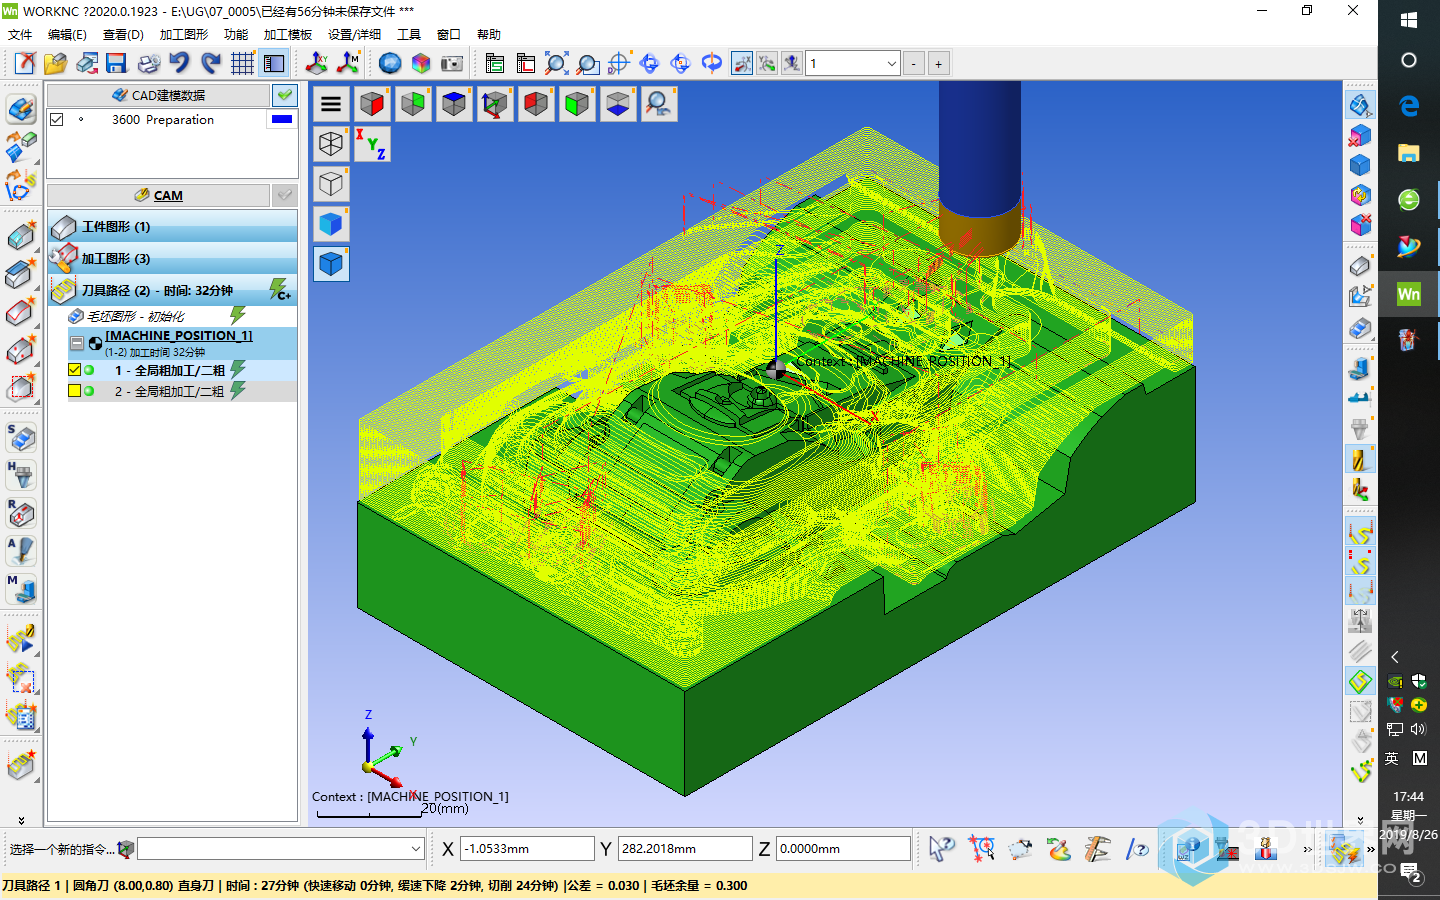Click the CAM panel header button
The image size is (1440, 900).
[159, 195]
